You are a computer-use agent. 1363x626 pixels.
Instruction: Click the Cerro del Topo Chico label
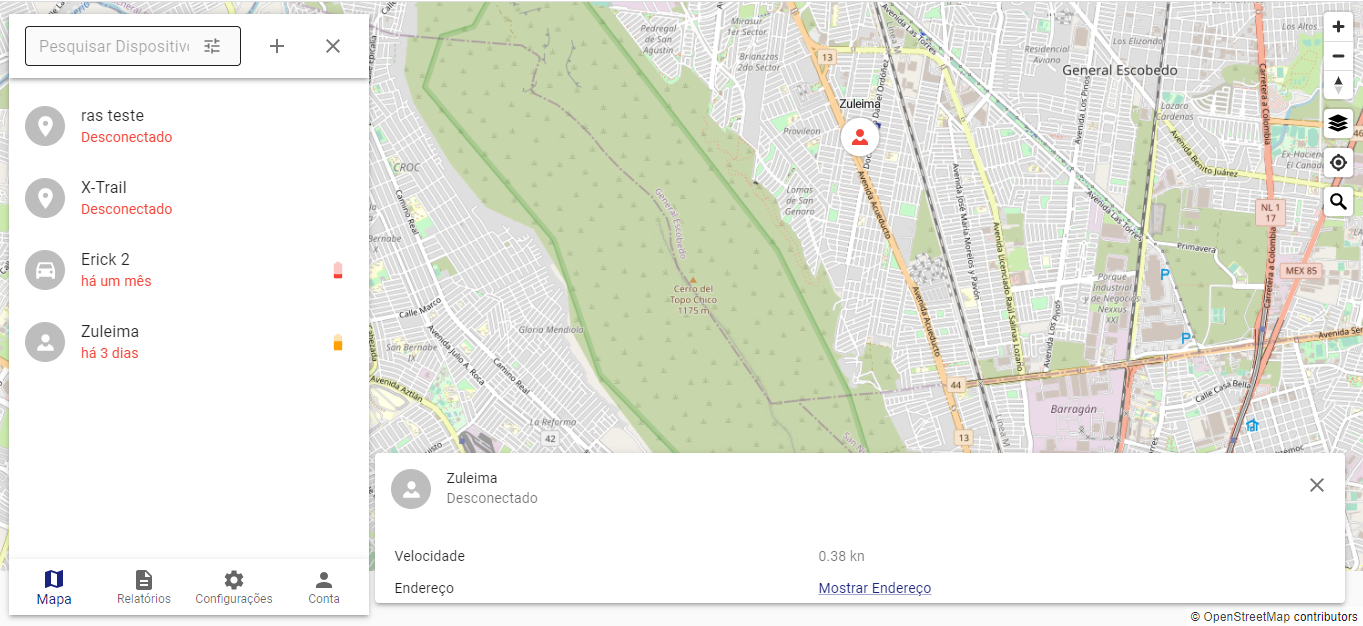[693, 299]
